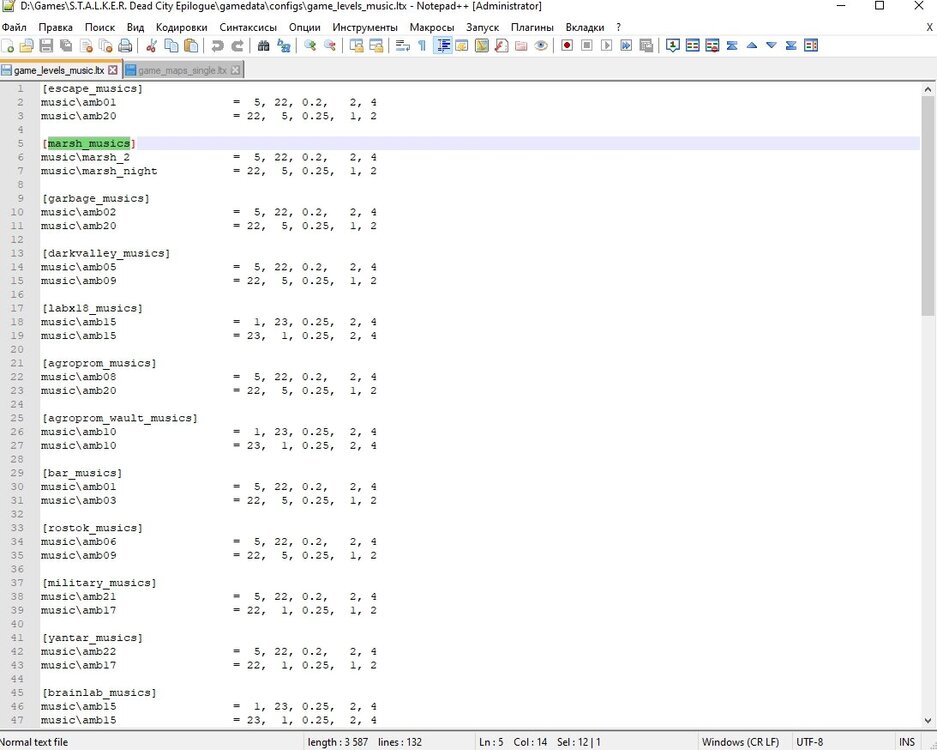Toggle the show all characters pilcrow icon
Viewport: 937px width, 750px height.
click(x=422, y=46)
